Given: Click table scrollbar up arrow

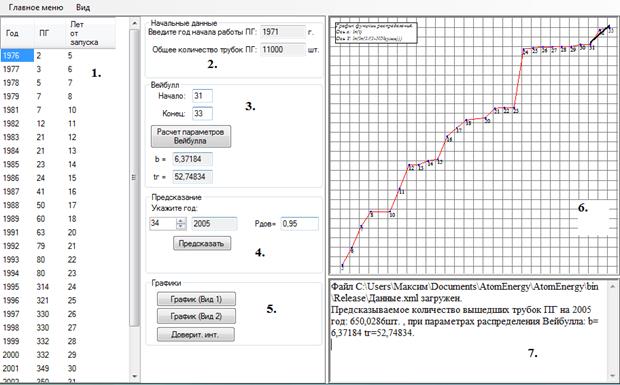Looking at the screenshot, I should pyautogui.click(x=135, y=23).
